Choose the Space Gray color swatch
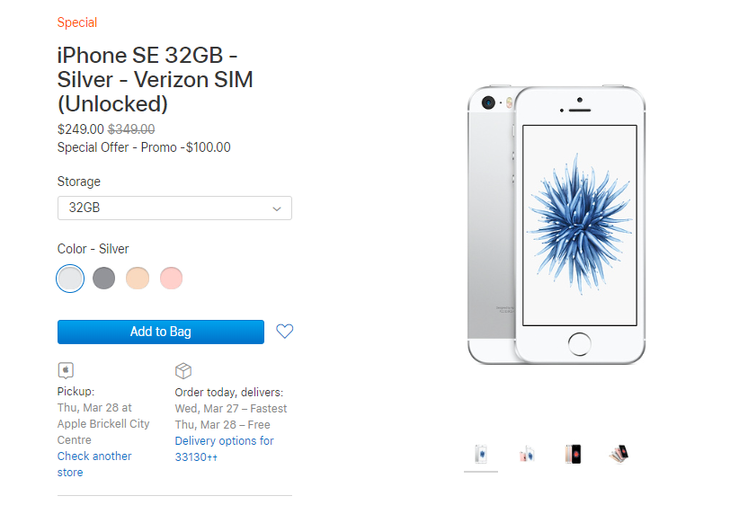Screen dimensions: 730x505 point(104,278)
